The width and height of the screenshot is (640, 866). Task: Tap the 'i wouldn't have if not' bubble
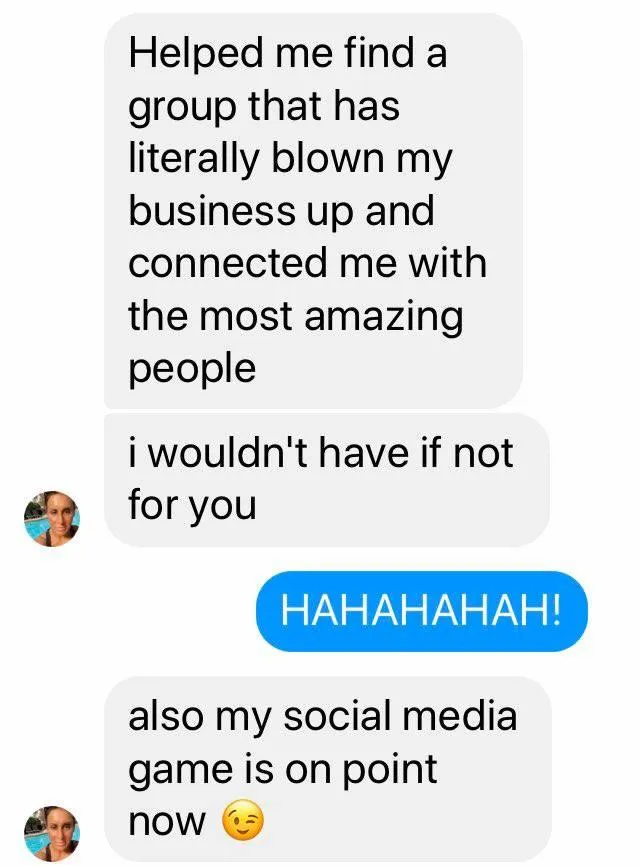(327, 479)
